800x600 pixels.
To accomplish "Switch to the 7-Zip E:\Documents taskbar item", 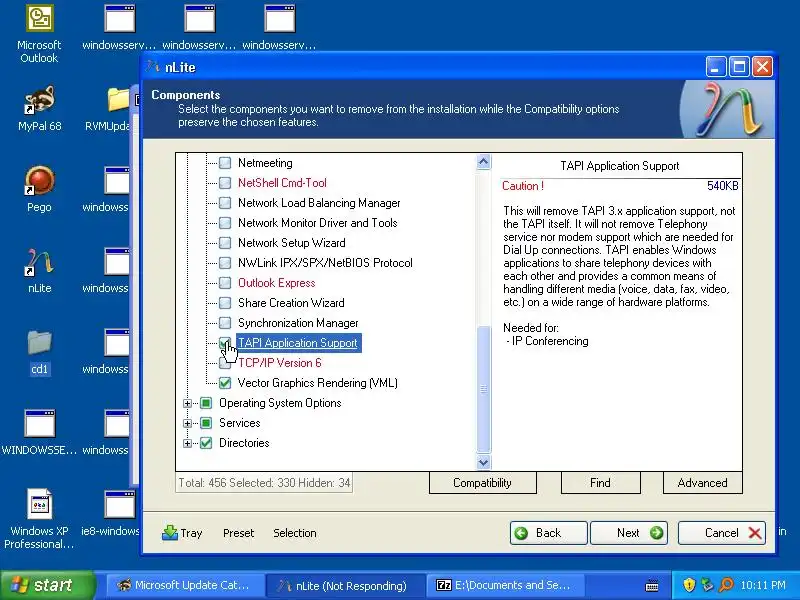I will [x=505, y=585].
